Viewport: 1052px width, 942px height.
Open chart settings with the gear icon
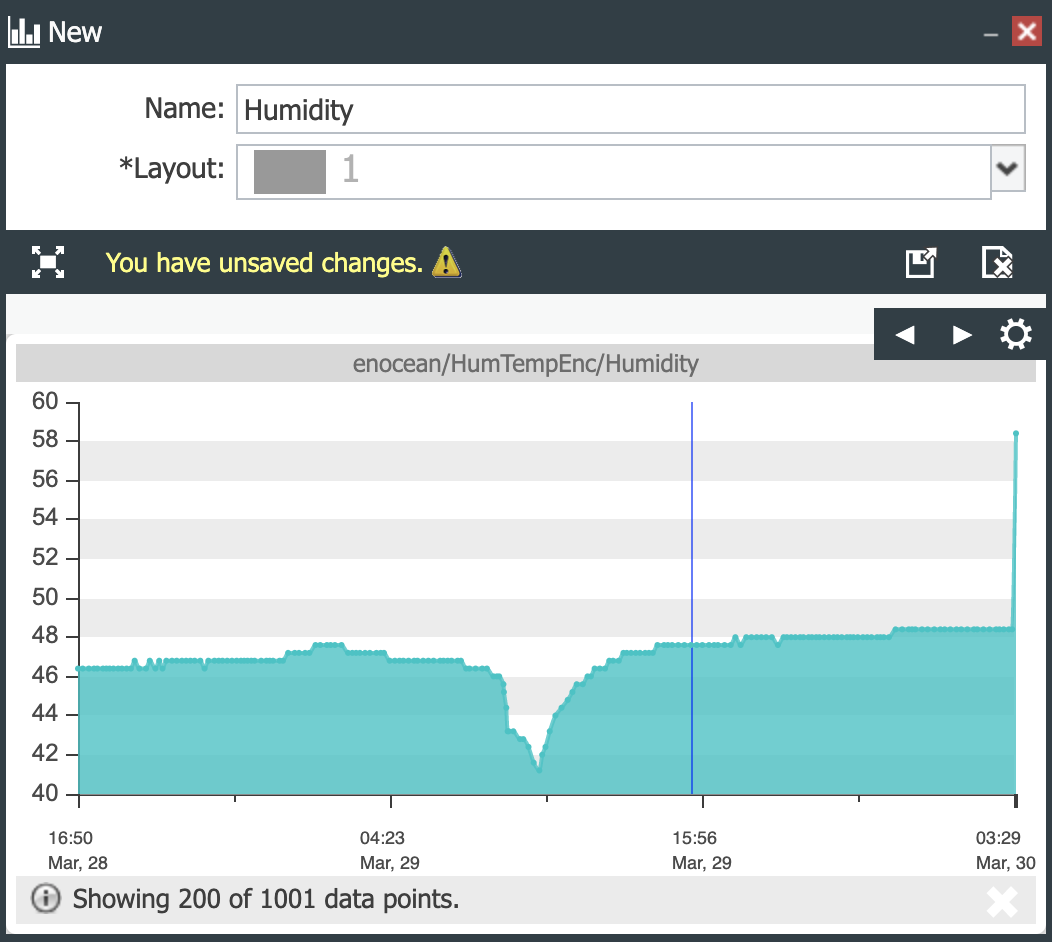coord(1016,334)
